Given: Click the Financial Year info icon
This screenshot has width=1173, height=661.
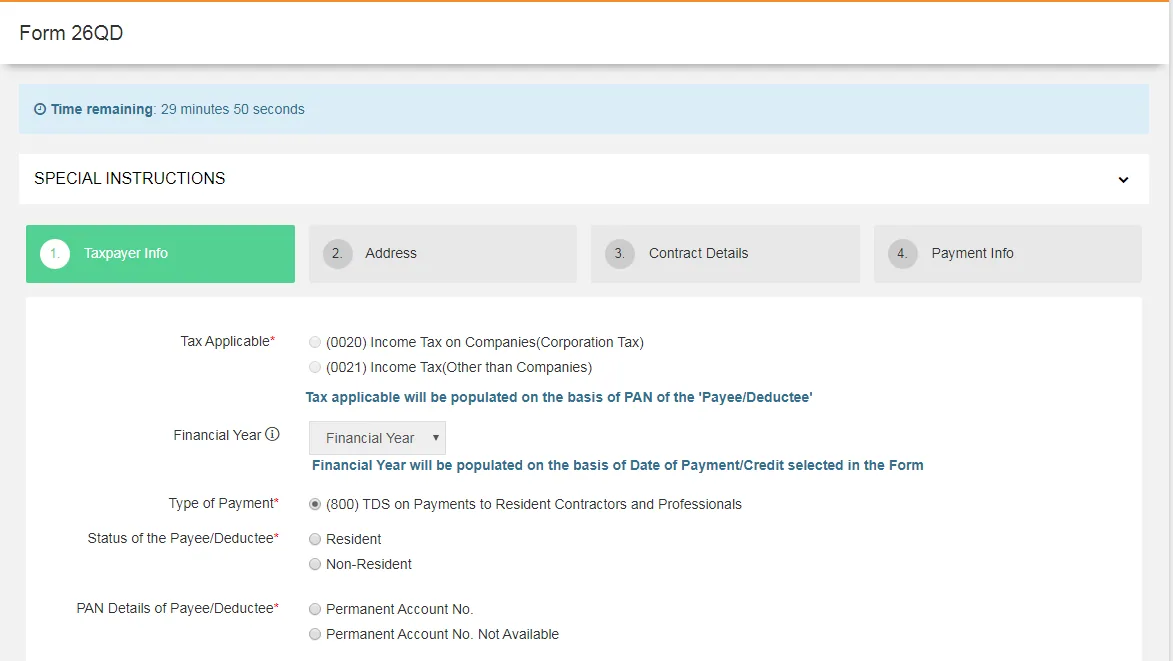Looking at the screenshot, I should (x=272, y=434).
